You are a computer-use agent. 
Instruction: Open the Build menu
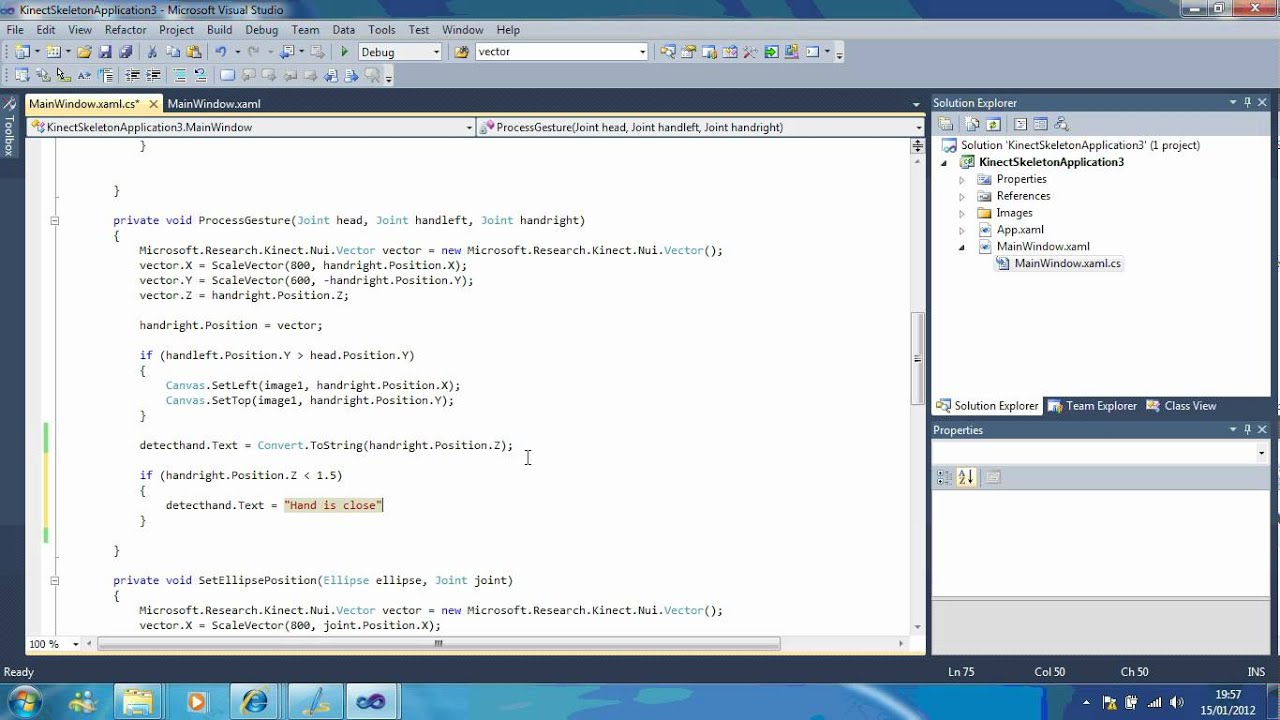219,30
